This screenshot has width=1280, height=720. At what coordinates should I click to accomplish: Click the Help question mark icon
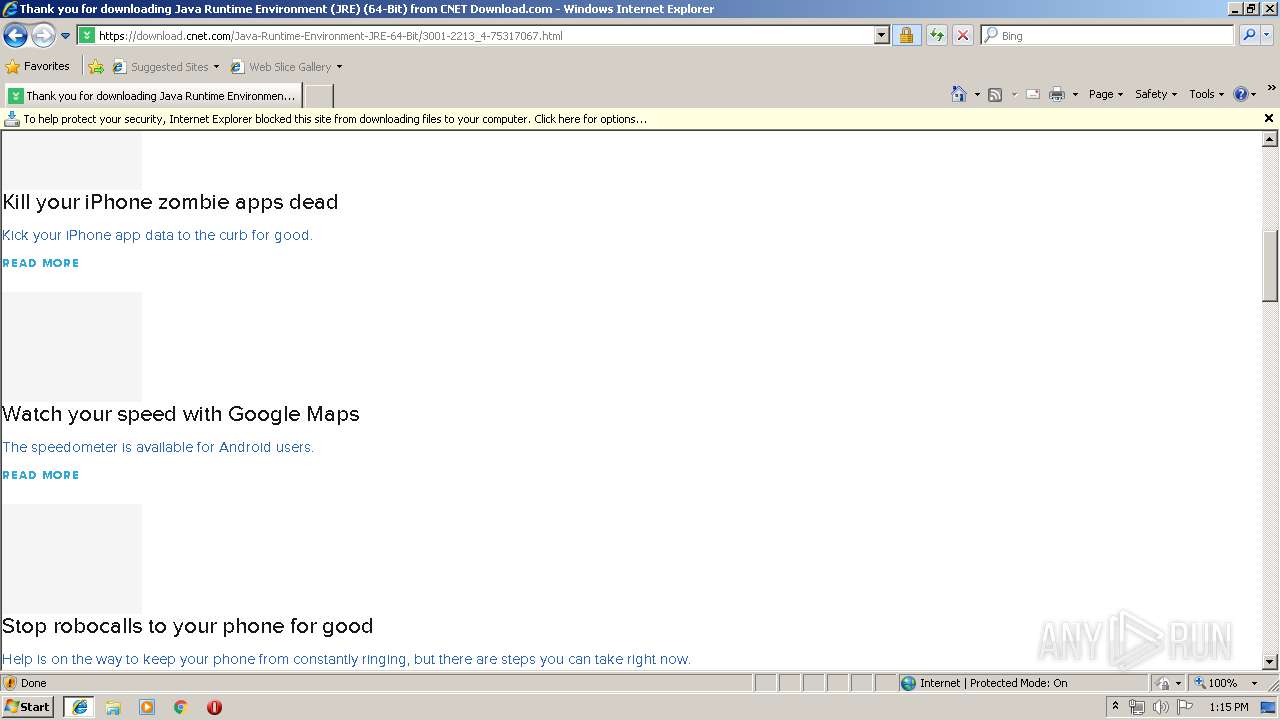(1240, 94)
